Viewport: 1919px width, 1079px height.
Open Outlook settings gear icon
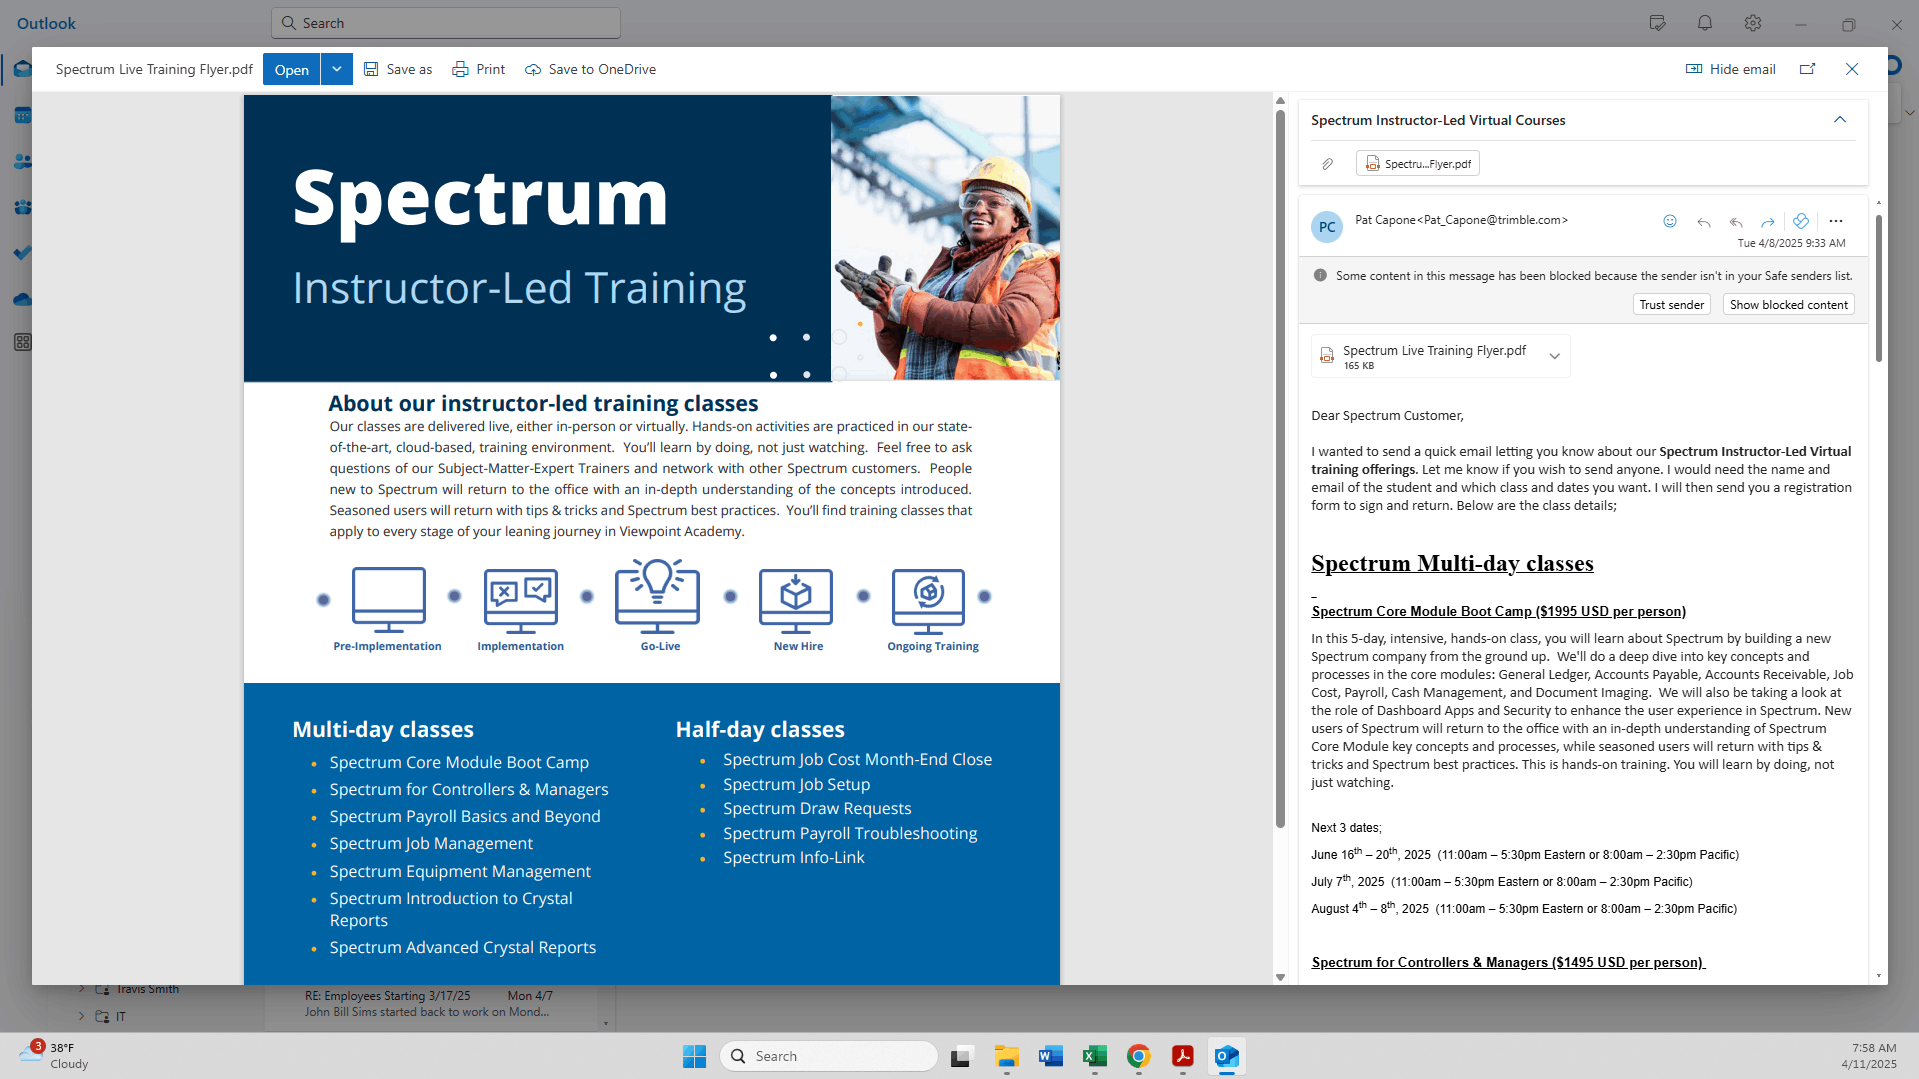point(1753,23)
